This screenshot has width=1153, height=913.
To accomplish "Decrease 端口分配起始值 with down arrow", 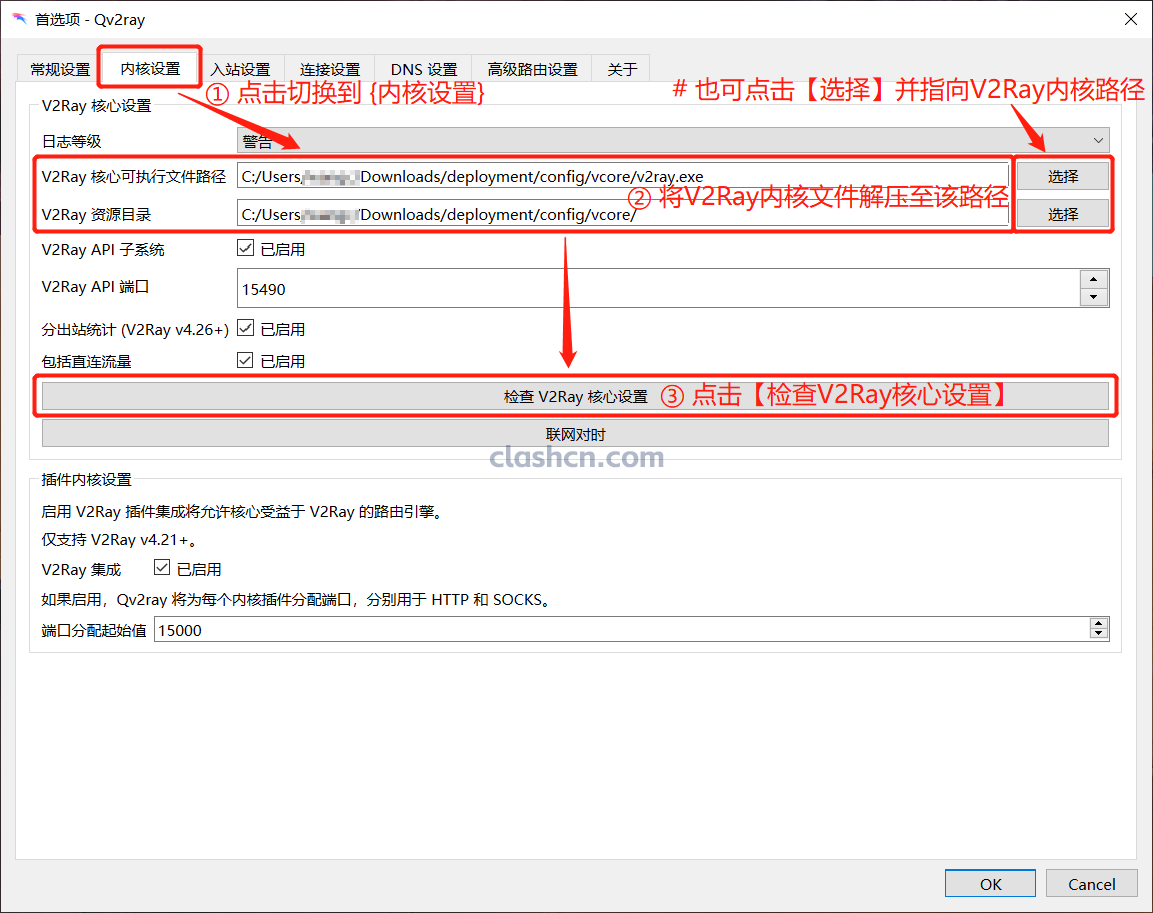I will point(1099,634).
